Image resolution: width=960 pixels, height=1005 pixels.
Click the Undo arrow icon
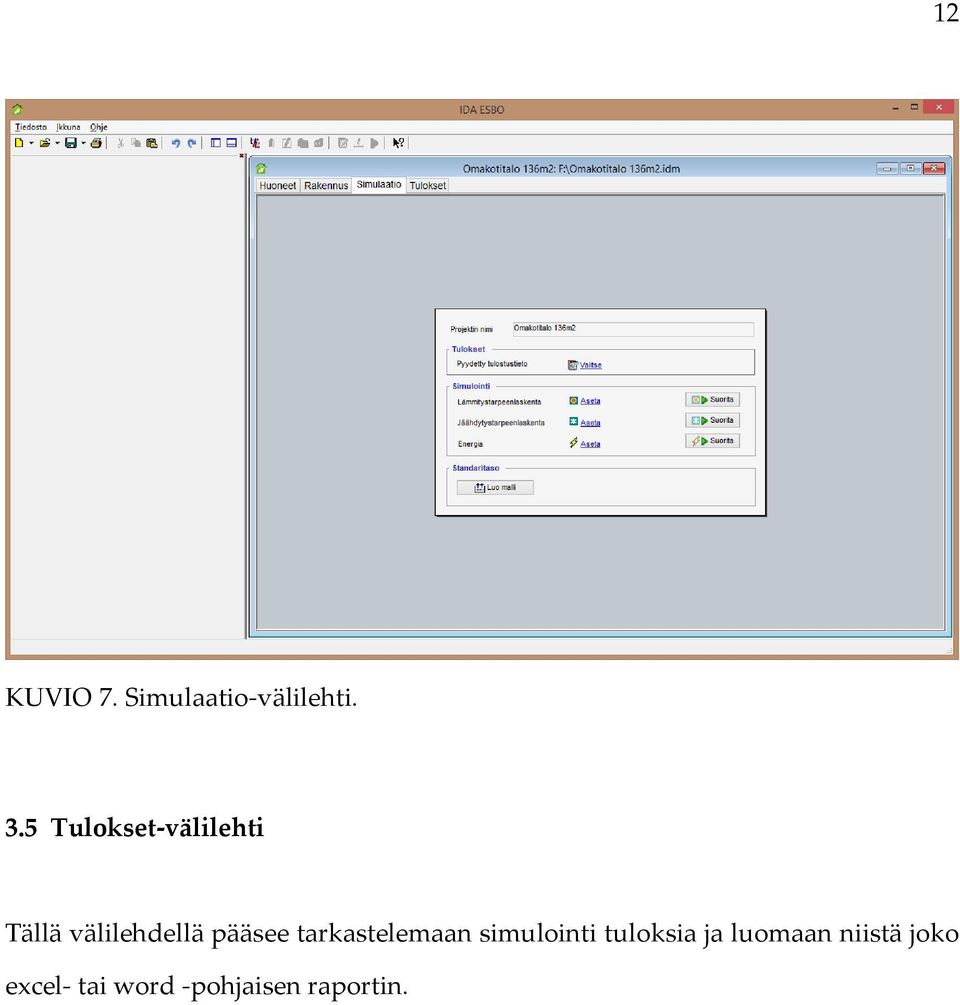click(176, 143)
